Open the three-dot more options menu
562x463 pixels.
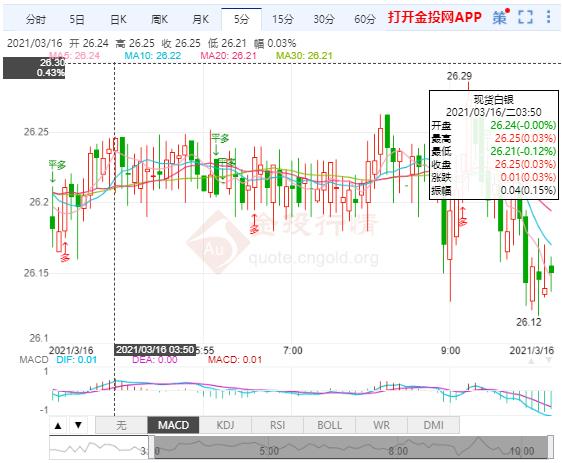click(x=548, y=17)
